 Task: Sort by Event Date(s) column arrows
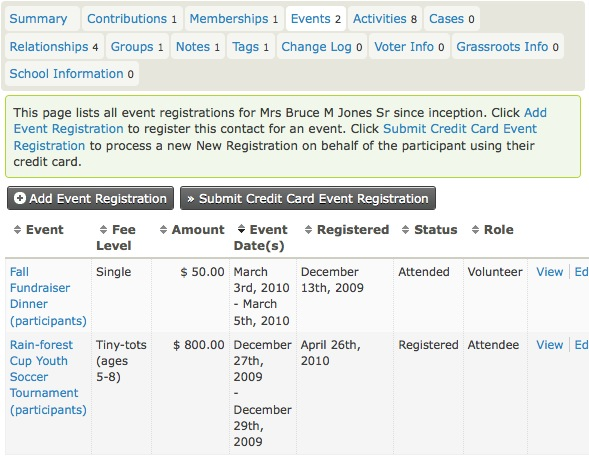pyautogui.click(x=241, y=229)
